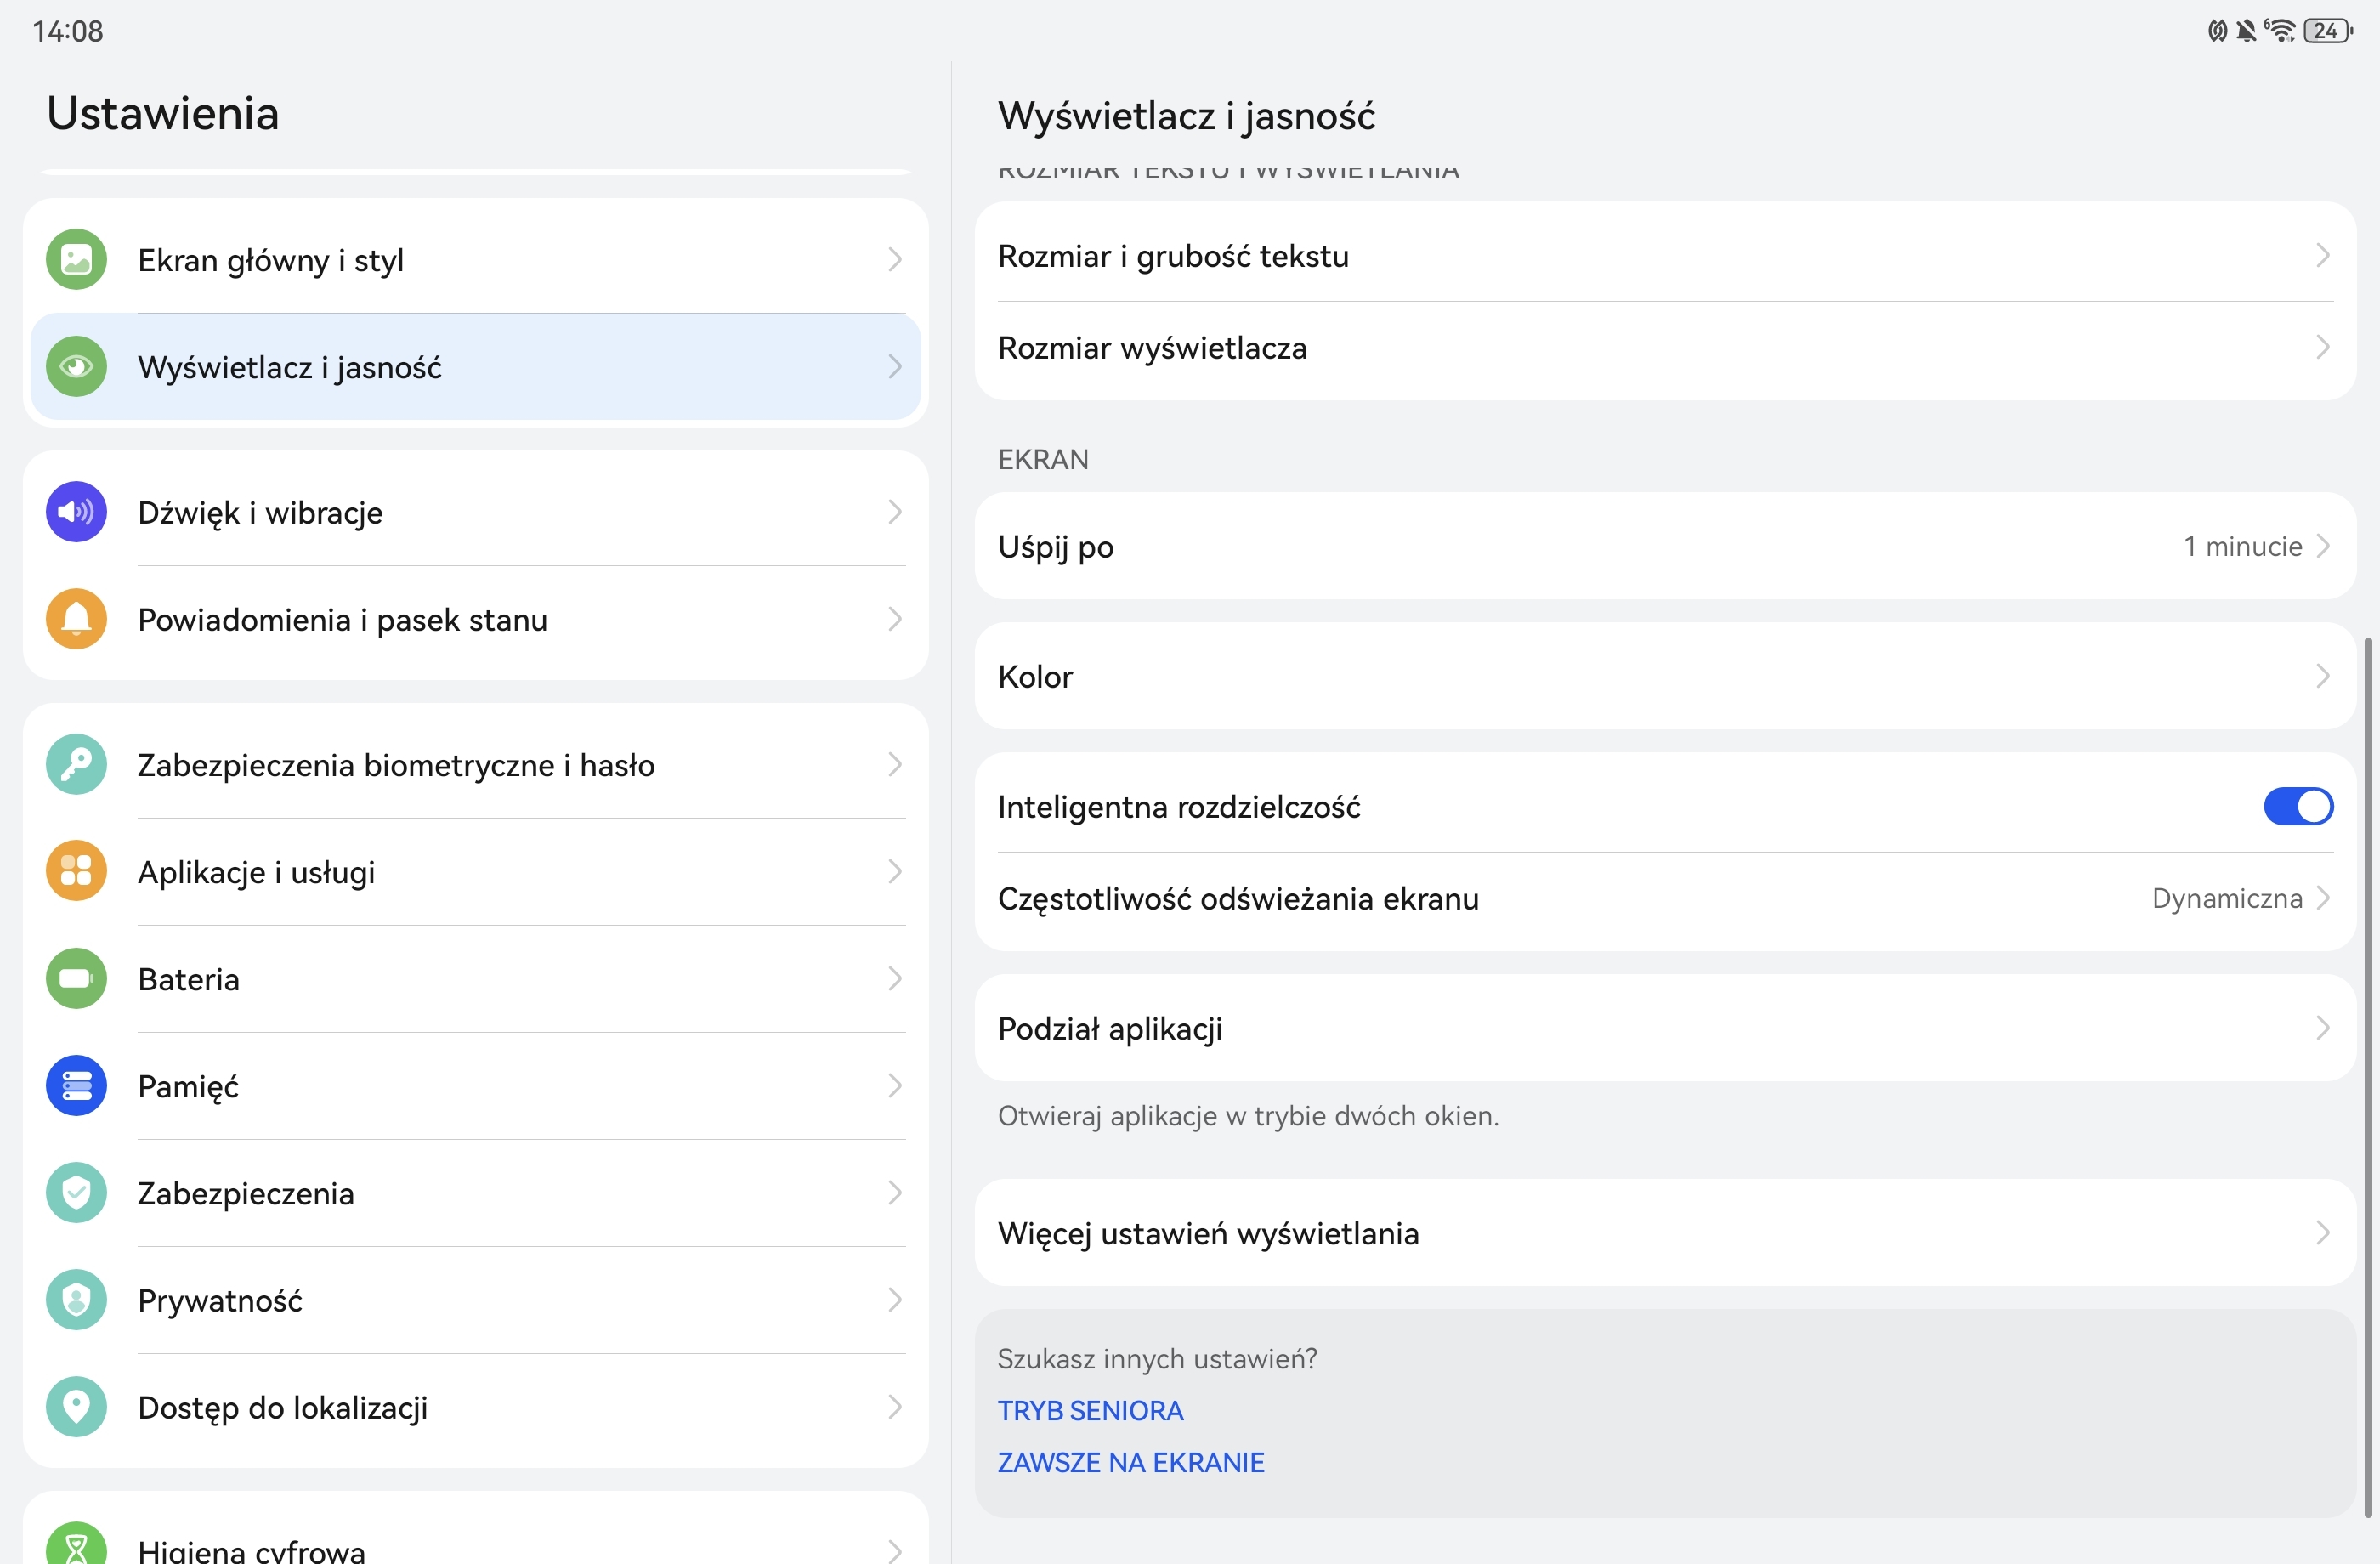
Task: Tap the key icon for Zabezpieczenia biometryczne
Action: click(76, 765)
